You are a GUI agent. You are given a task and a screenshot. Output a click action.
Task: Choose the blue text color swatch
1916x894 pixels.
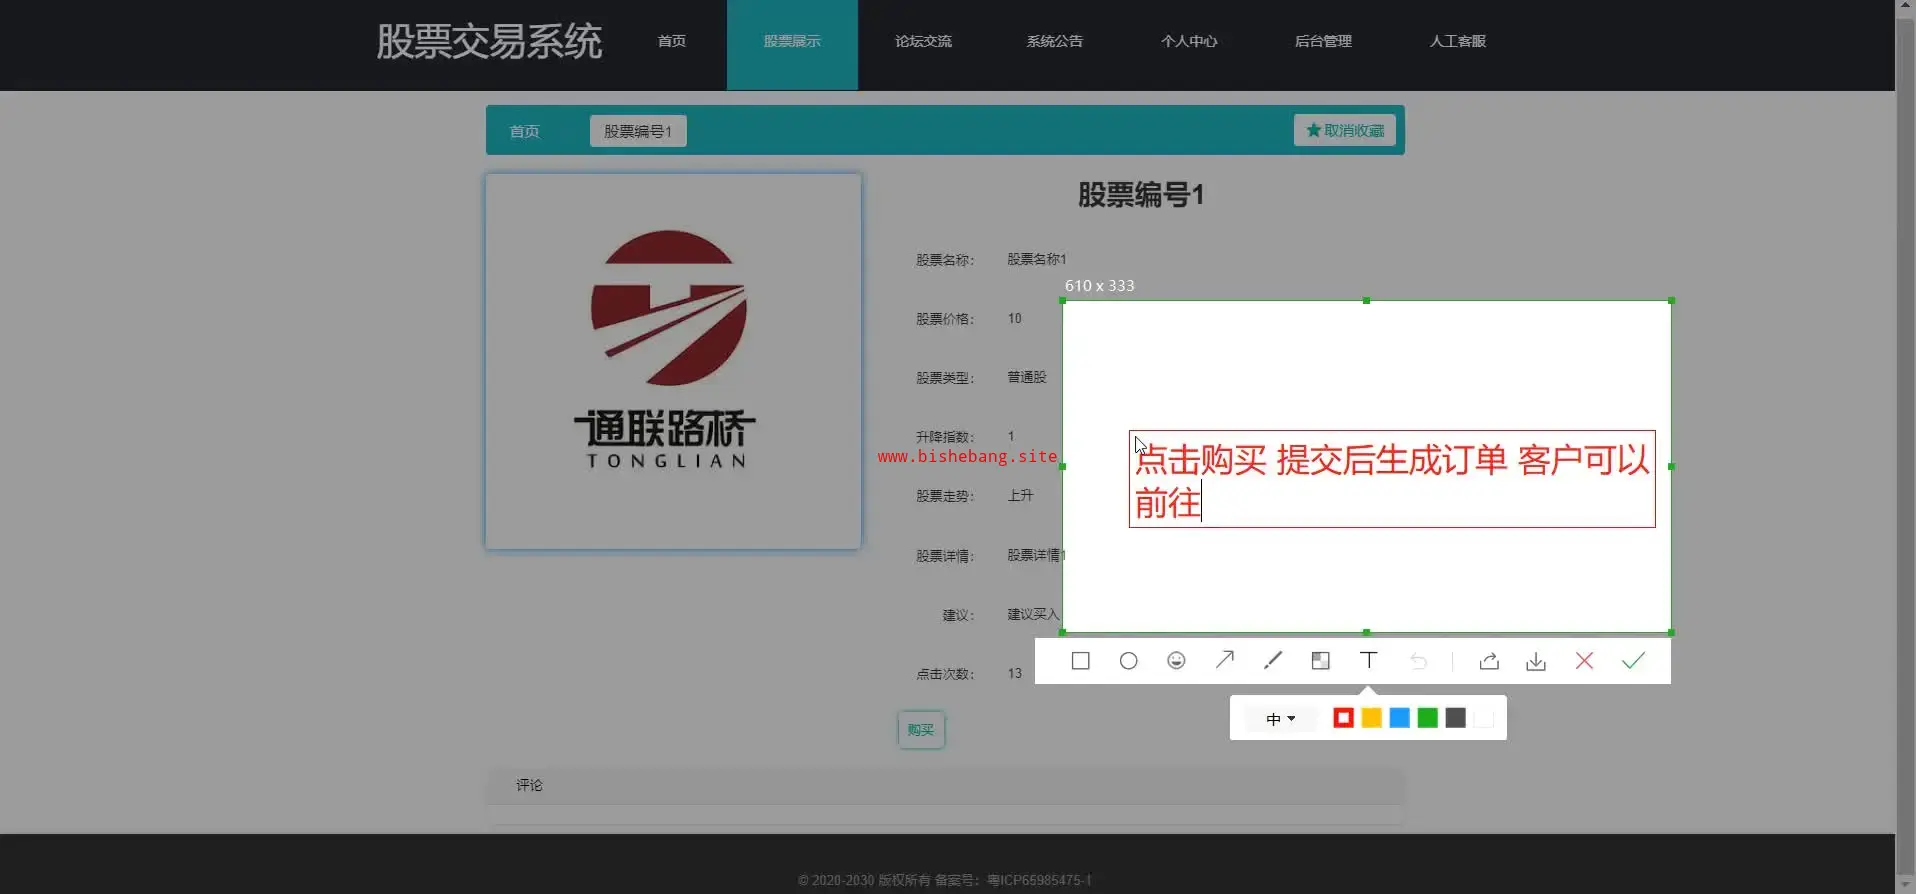(x=1399, y=718)
